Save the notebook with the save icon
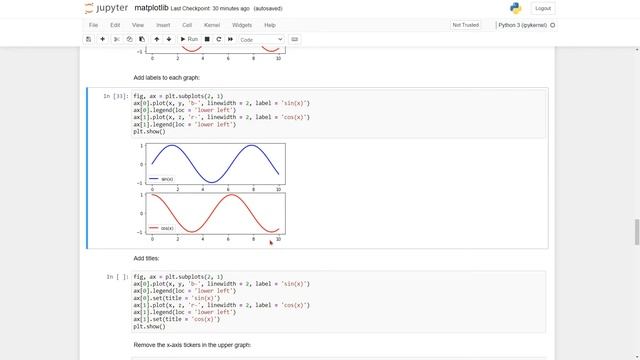The image size is (640, 360). click(89, 39)
